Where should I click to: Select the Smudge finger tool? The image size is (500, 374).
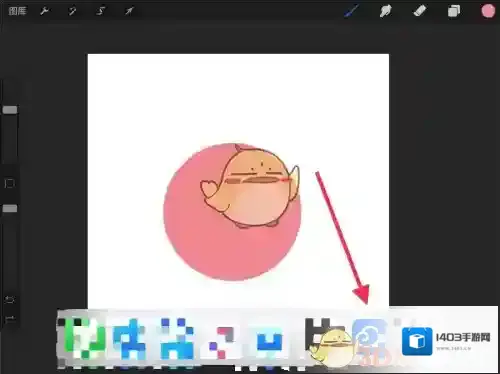click(x=385, y=11)
